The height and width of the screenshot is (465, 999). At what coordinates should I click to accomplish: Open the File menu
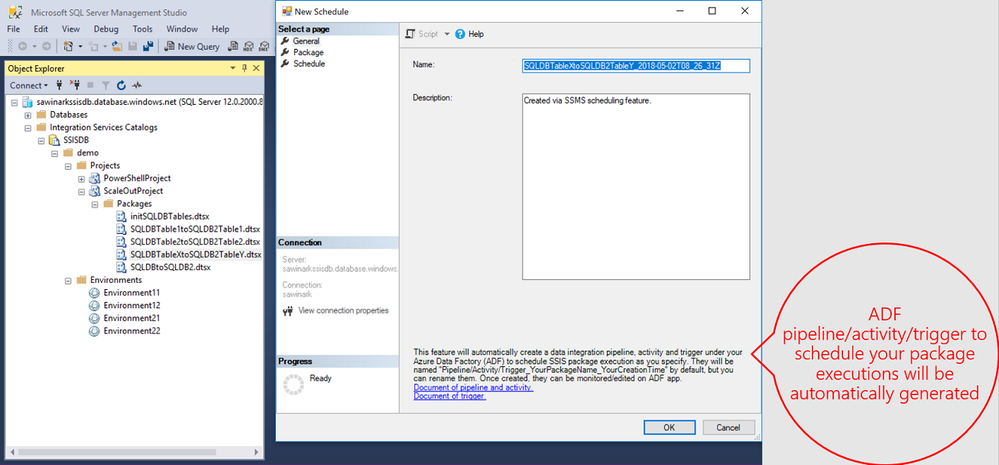click(x=13, y=29)
